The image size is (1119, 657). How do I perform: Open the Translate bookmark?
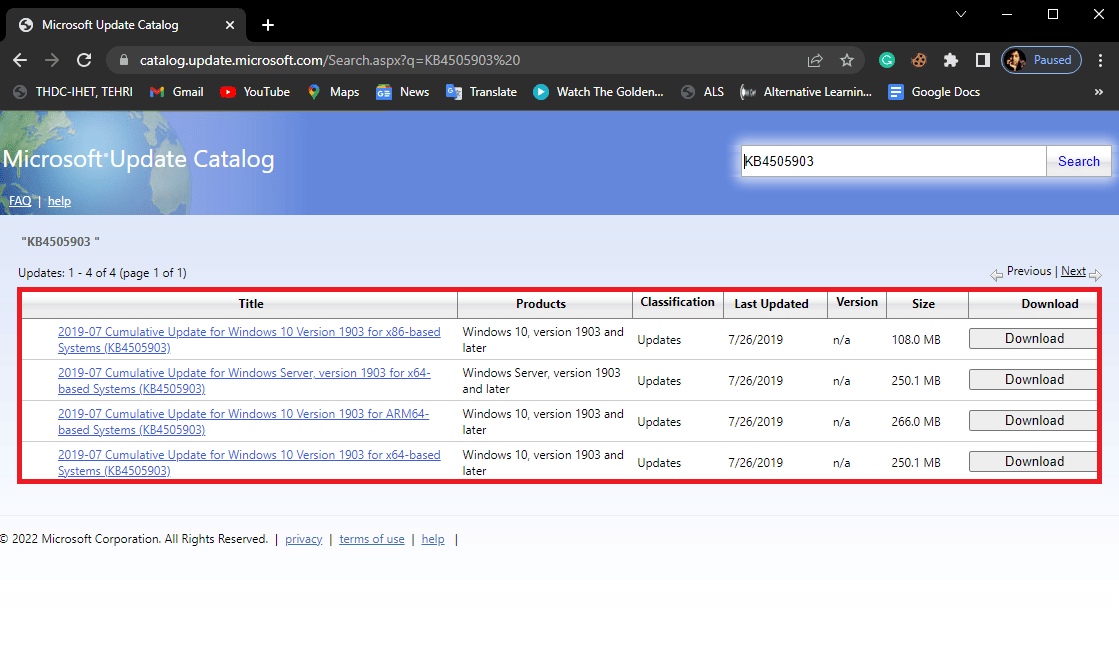[x=481, y=91]
